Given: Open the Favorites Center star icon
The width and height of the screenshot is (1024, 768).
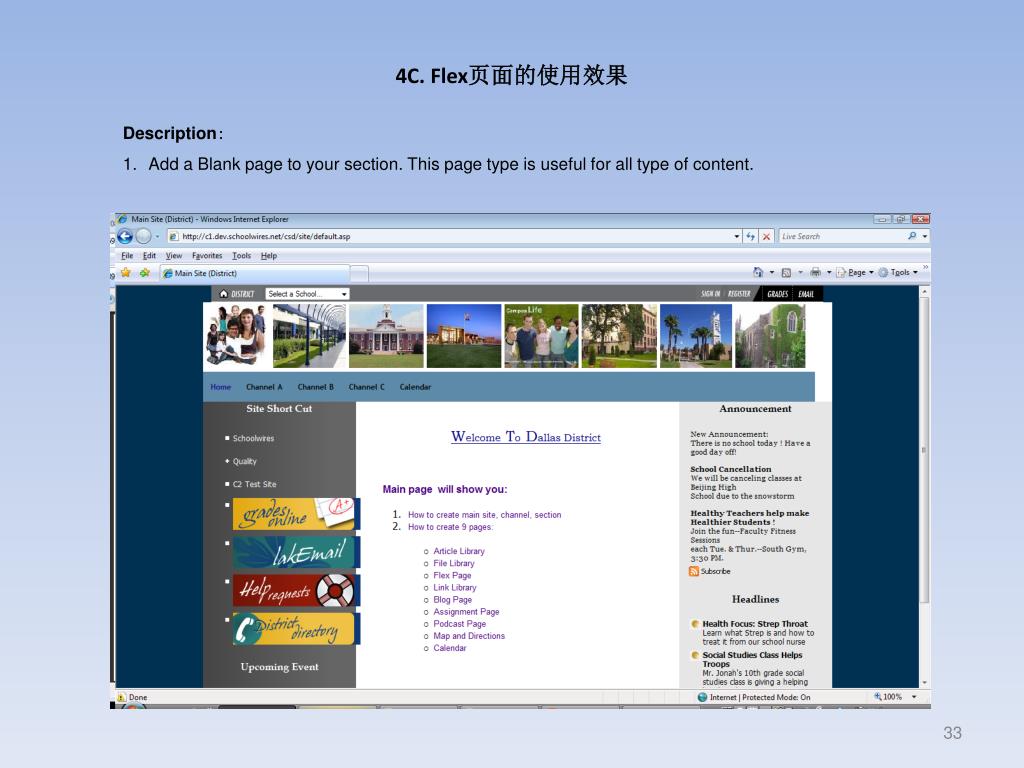Looking at the screenshot, I should (126, 273).
